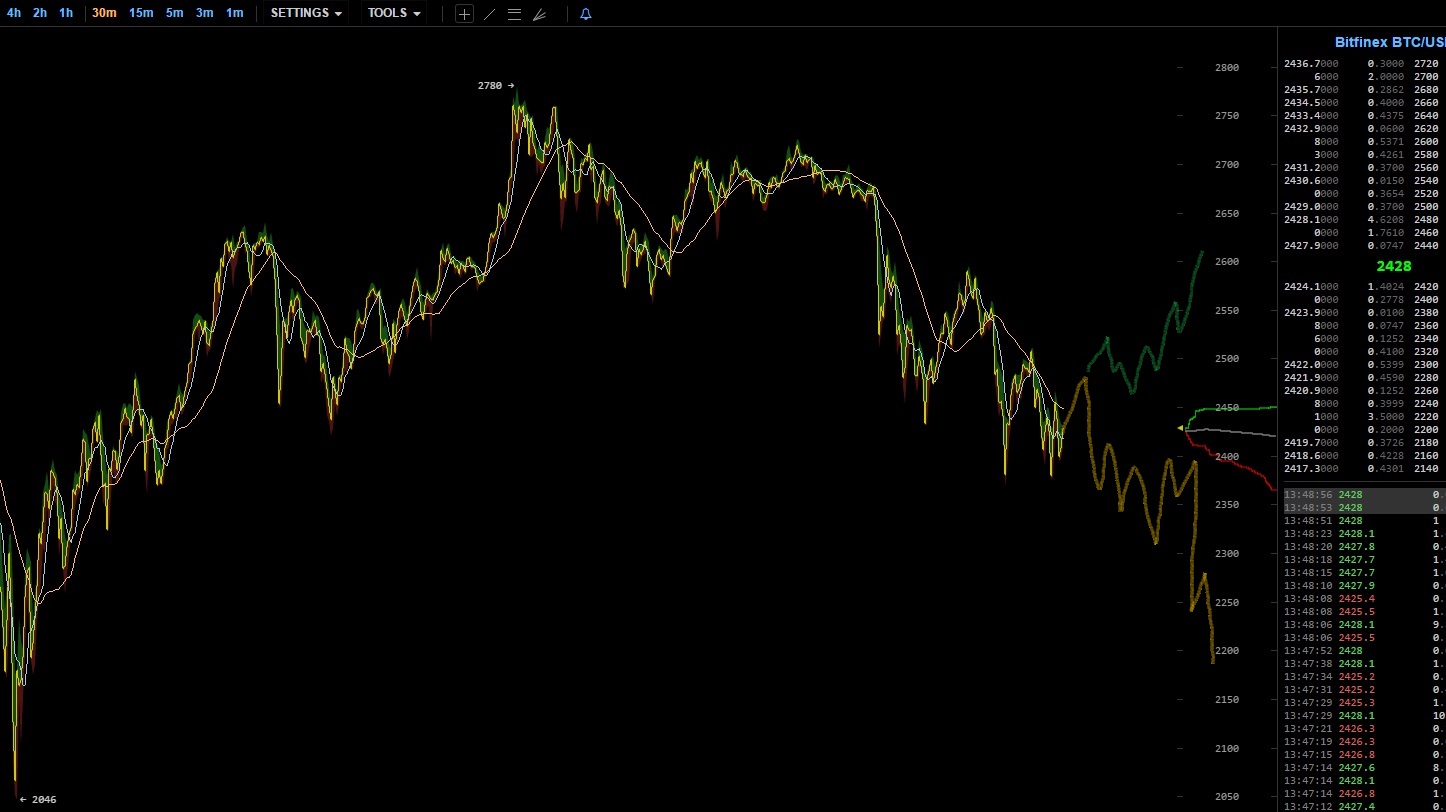This screenshot has width=1446, height=812.
Task: Select the 13:48:15 trade entry
Action: pos(1364,573)
